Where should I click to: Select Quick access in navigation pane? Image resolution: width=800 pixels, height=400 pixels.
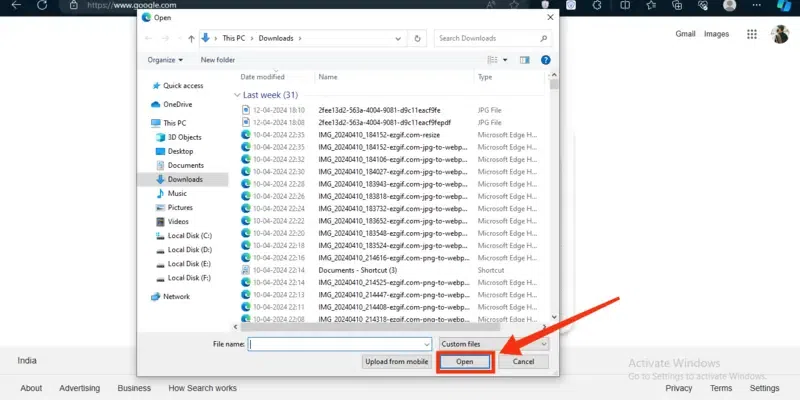point(178,86)
